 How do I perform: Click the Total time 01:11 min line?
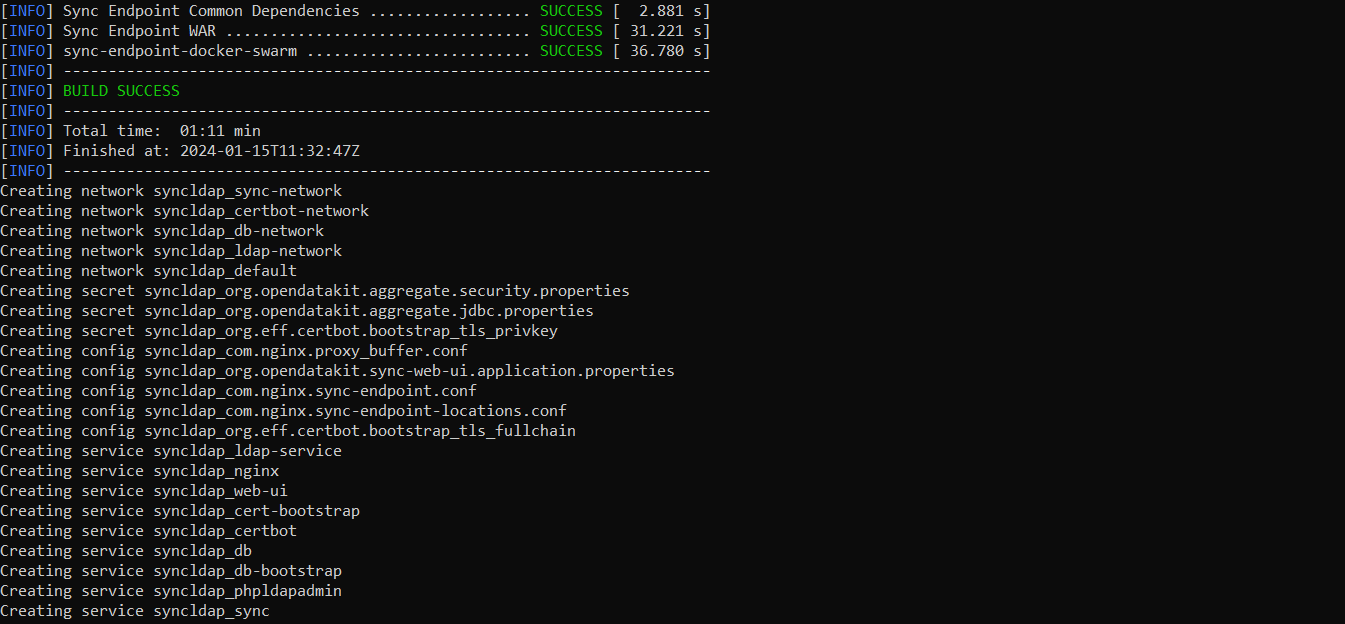point(131,131)
